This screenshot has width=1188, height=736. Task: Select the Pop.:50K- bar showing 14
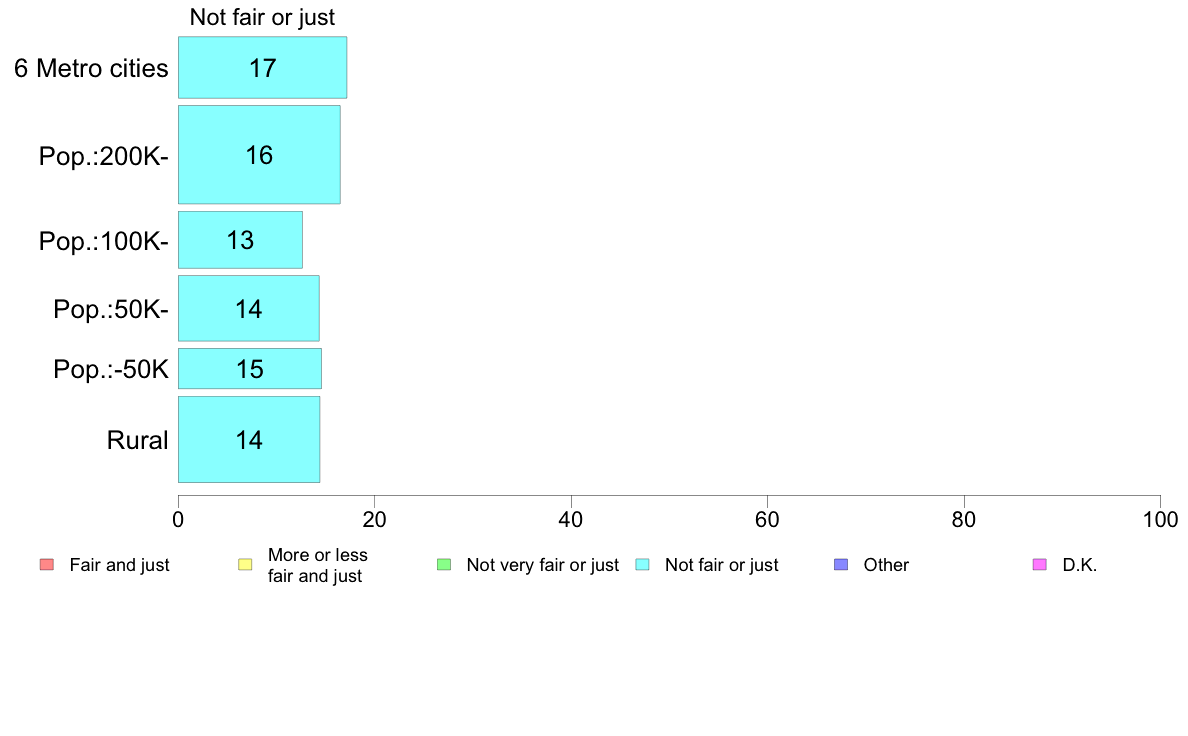tap(249, 308)
